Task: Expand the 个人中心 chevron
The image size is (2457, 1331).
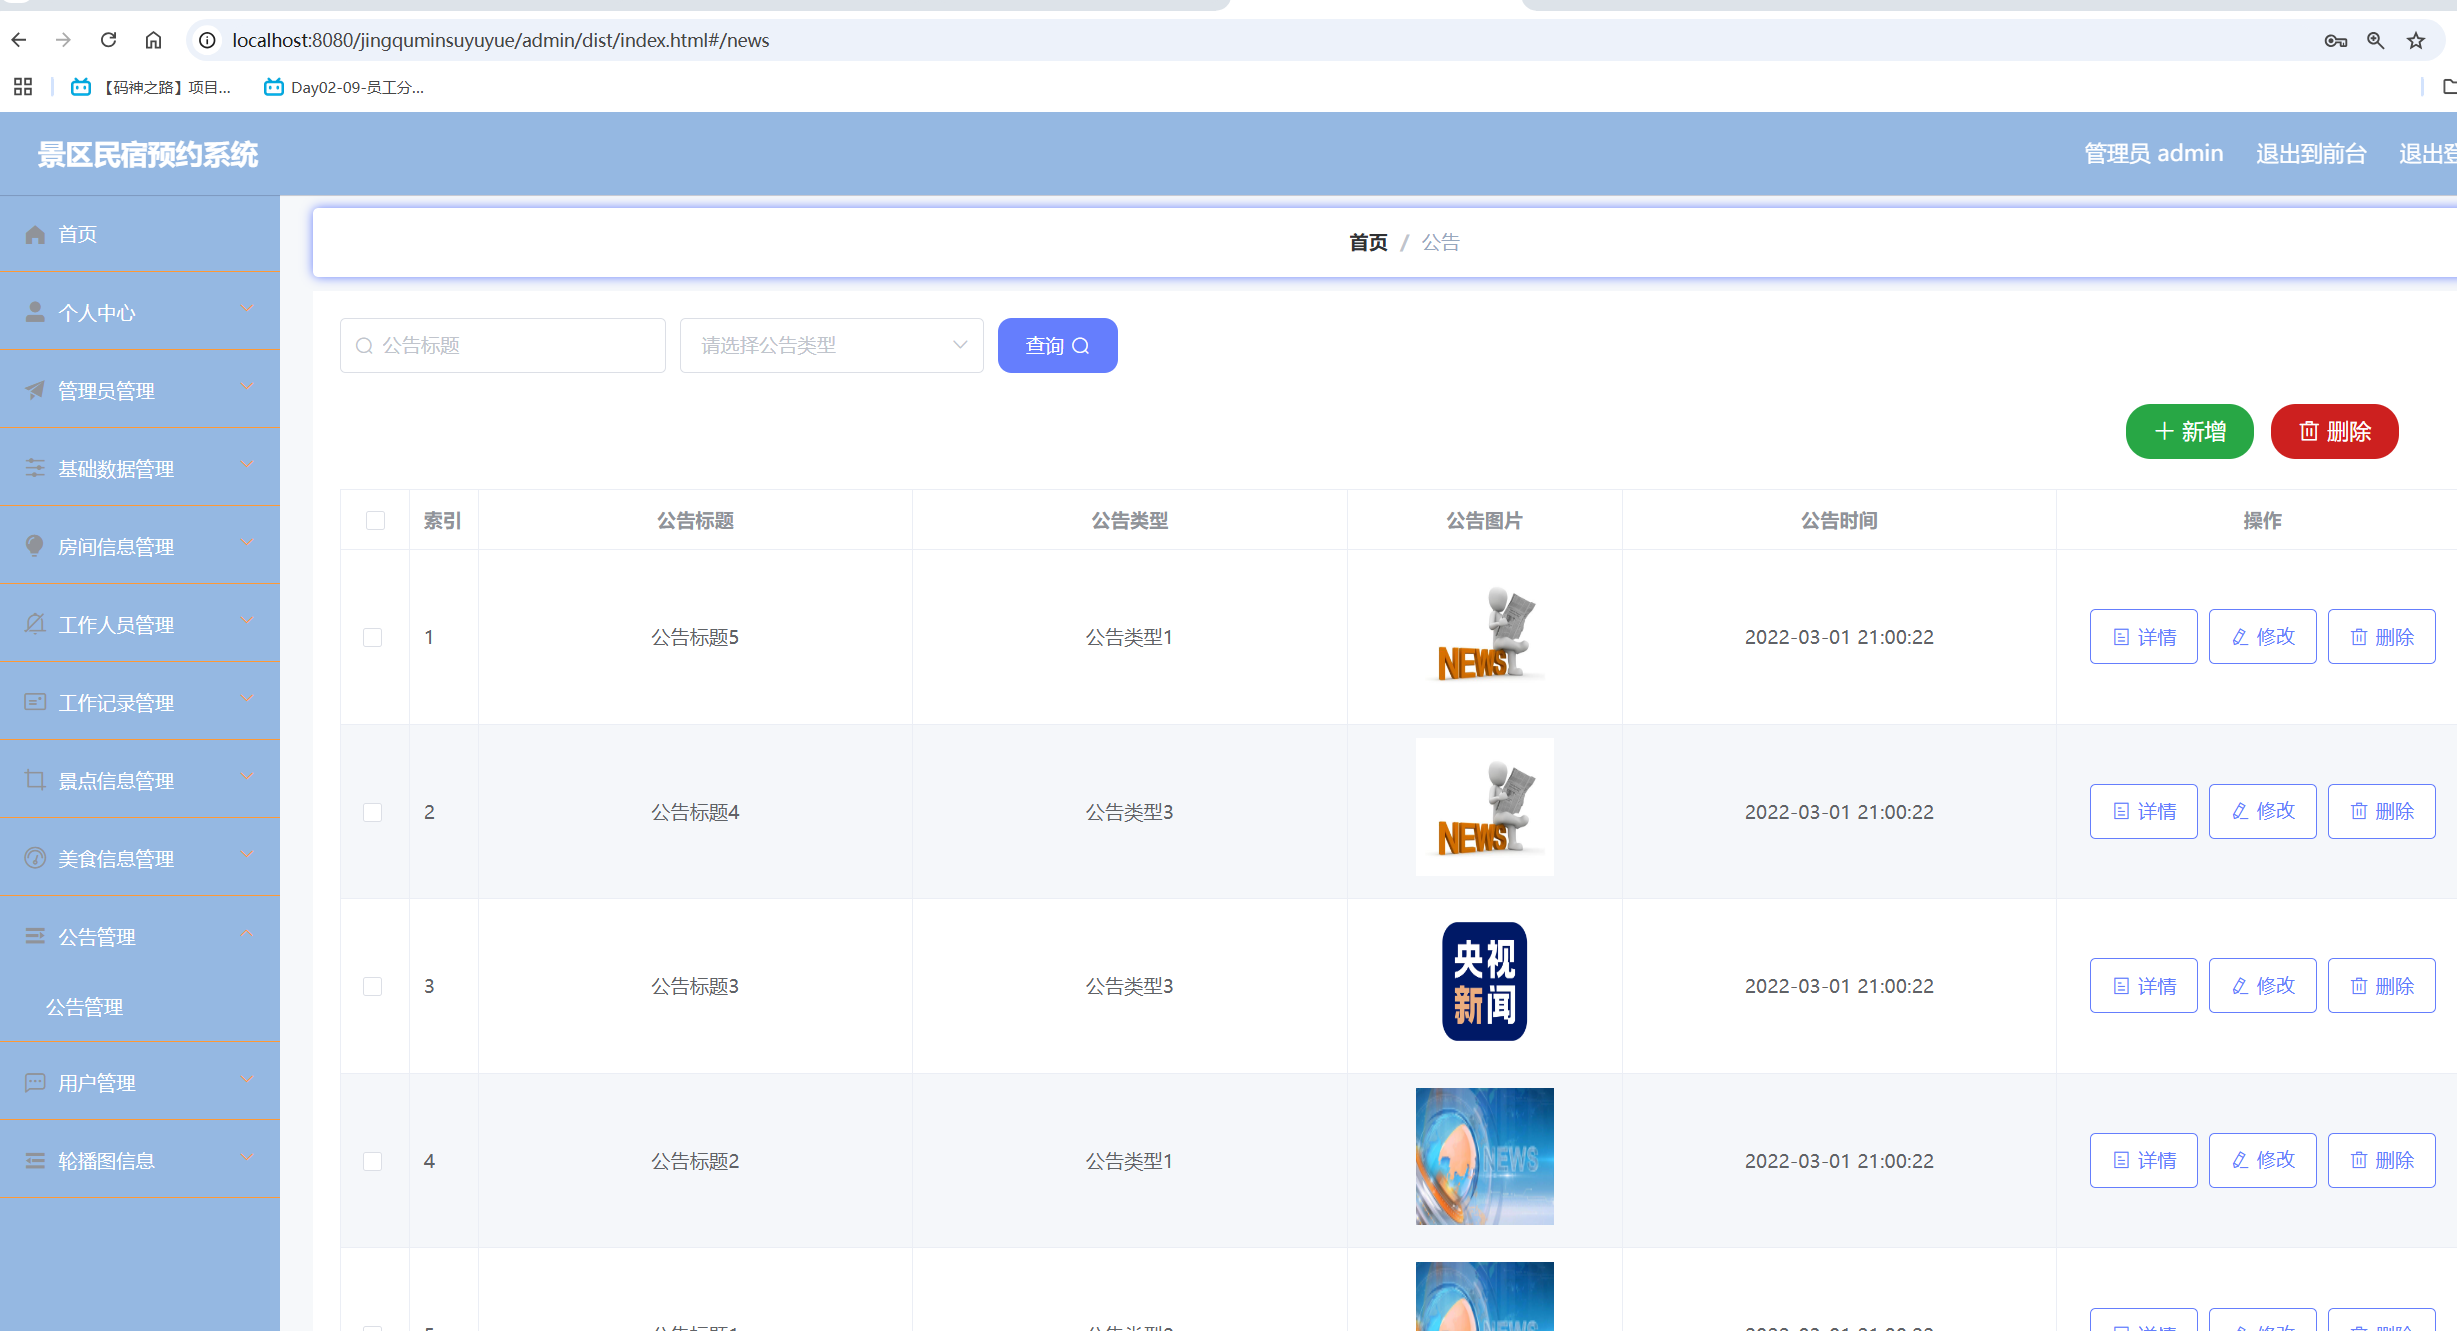Action: coord(247,309)
